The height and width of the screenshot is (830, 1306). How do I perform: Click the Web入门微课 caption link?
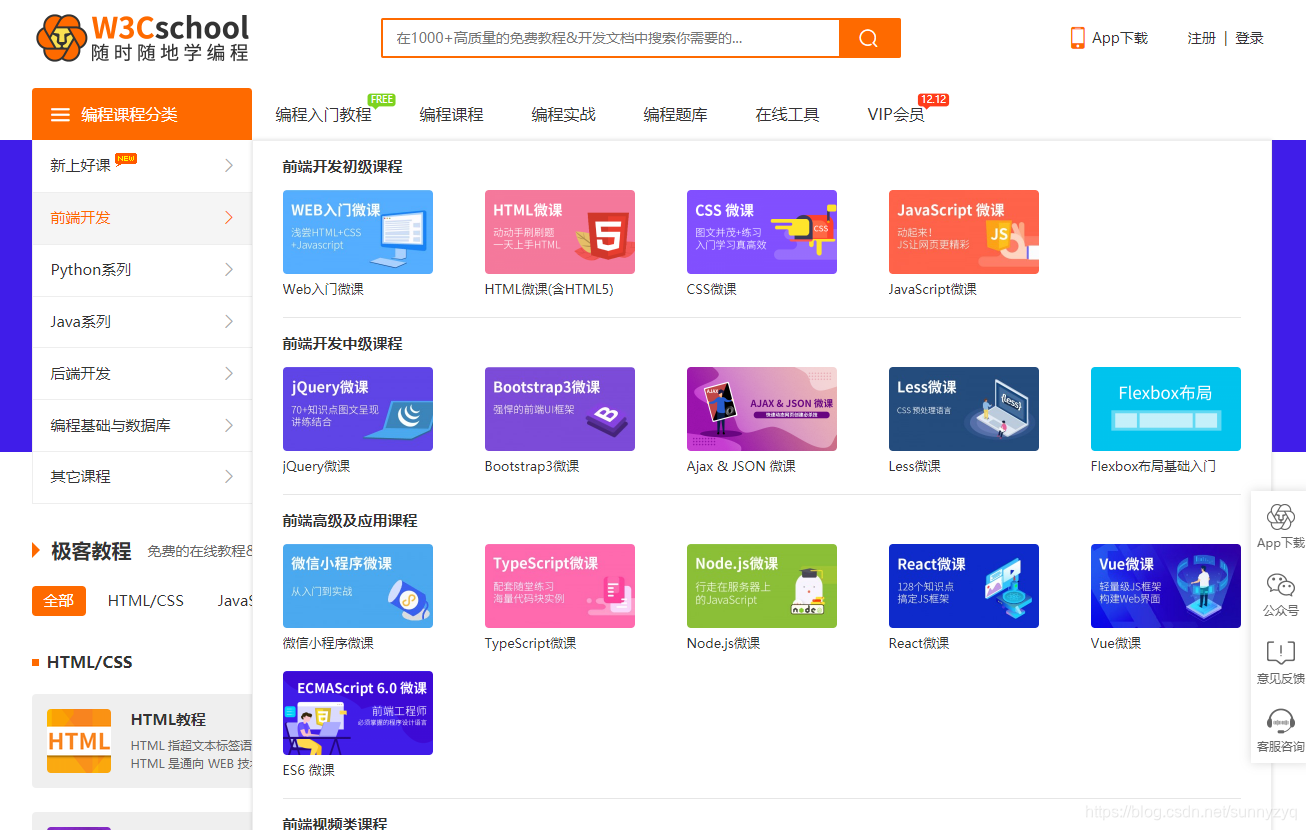pyautogui.click(x=323, y=289)
